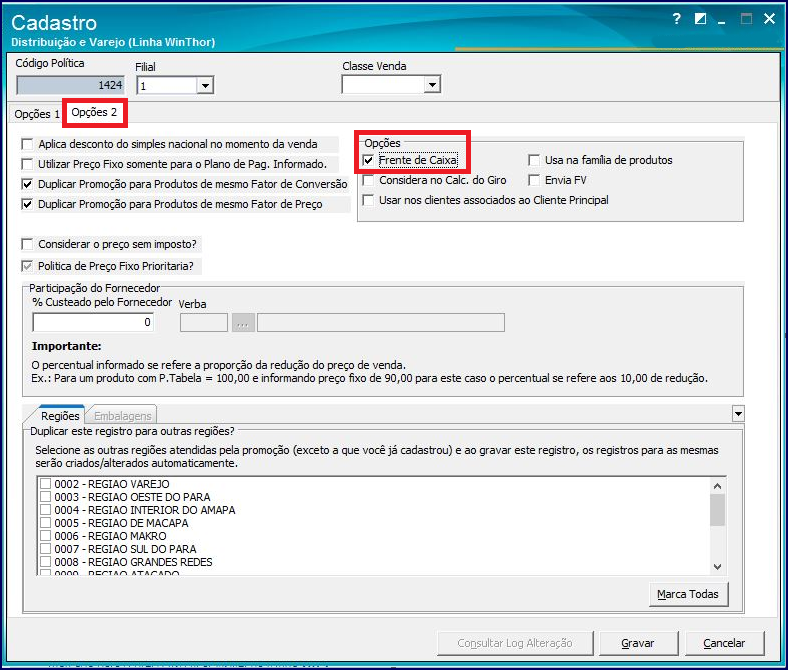Screen dimensions: 788x670
Task: Switch to the Opções 1 tab
Action: coord(37,114)
